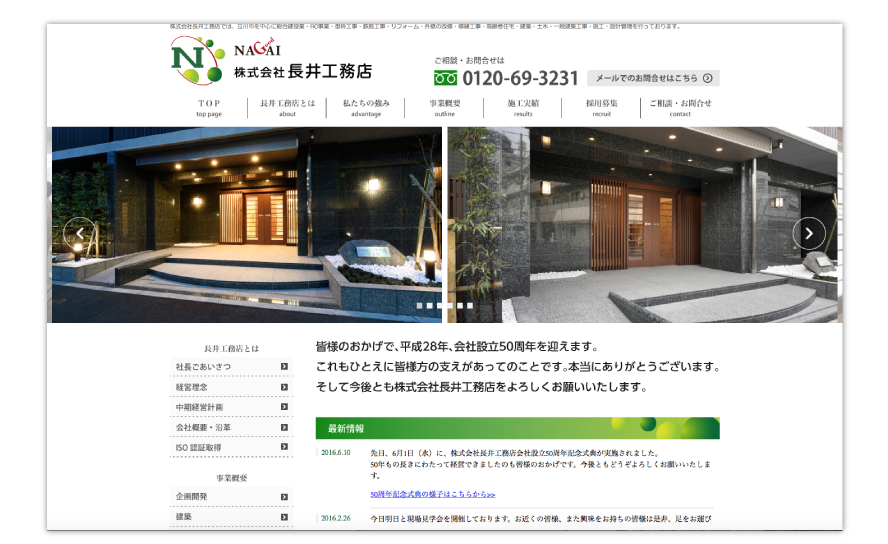Viewport: 888px width, 544px height.
Task: Click ご相談・お問合せは label above phone number
Action: (469, 61)
